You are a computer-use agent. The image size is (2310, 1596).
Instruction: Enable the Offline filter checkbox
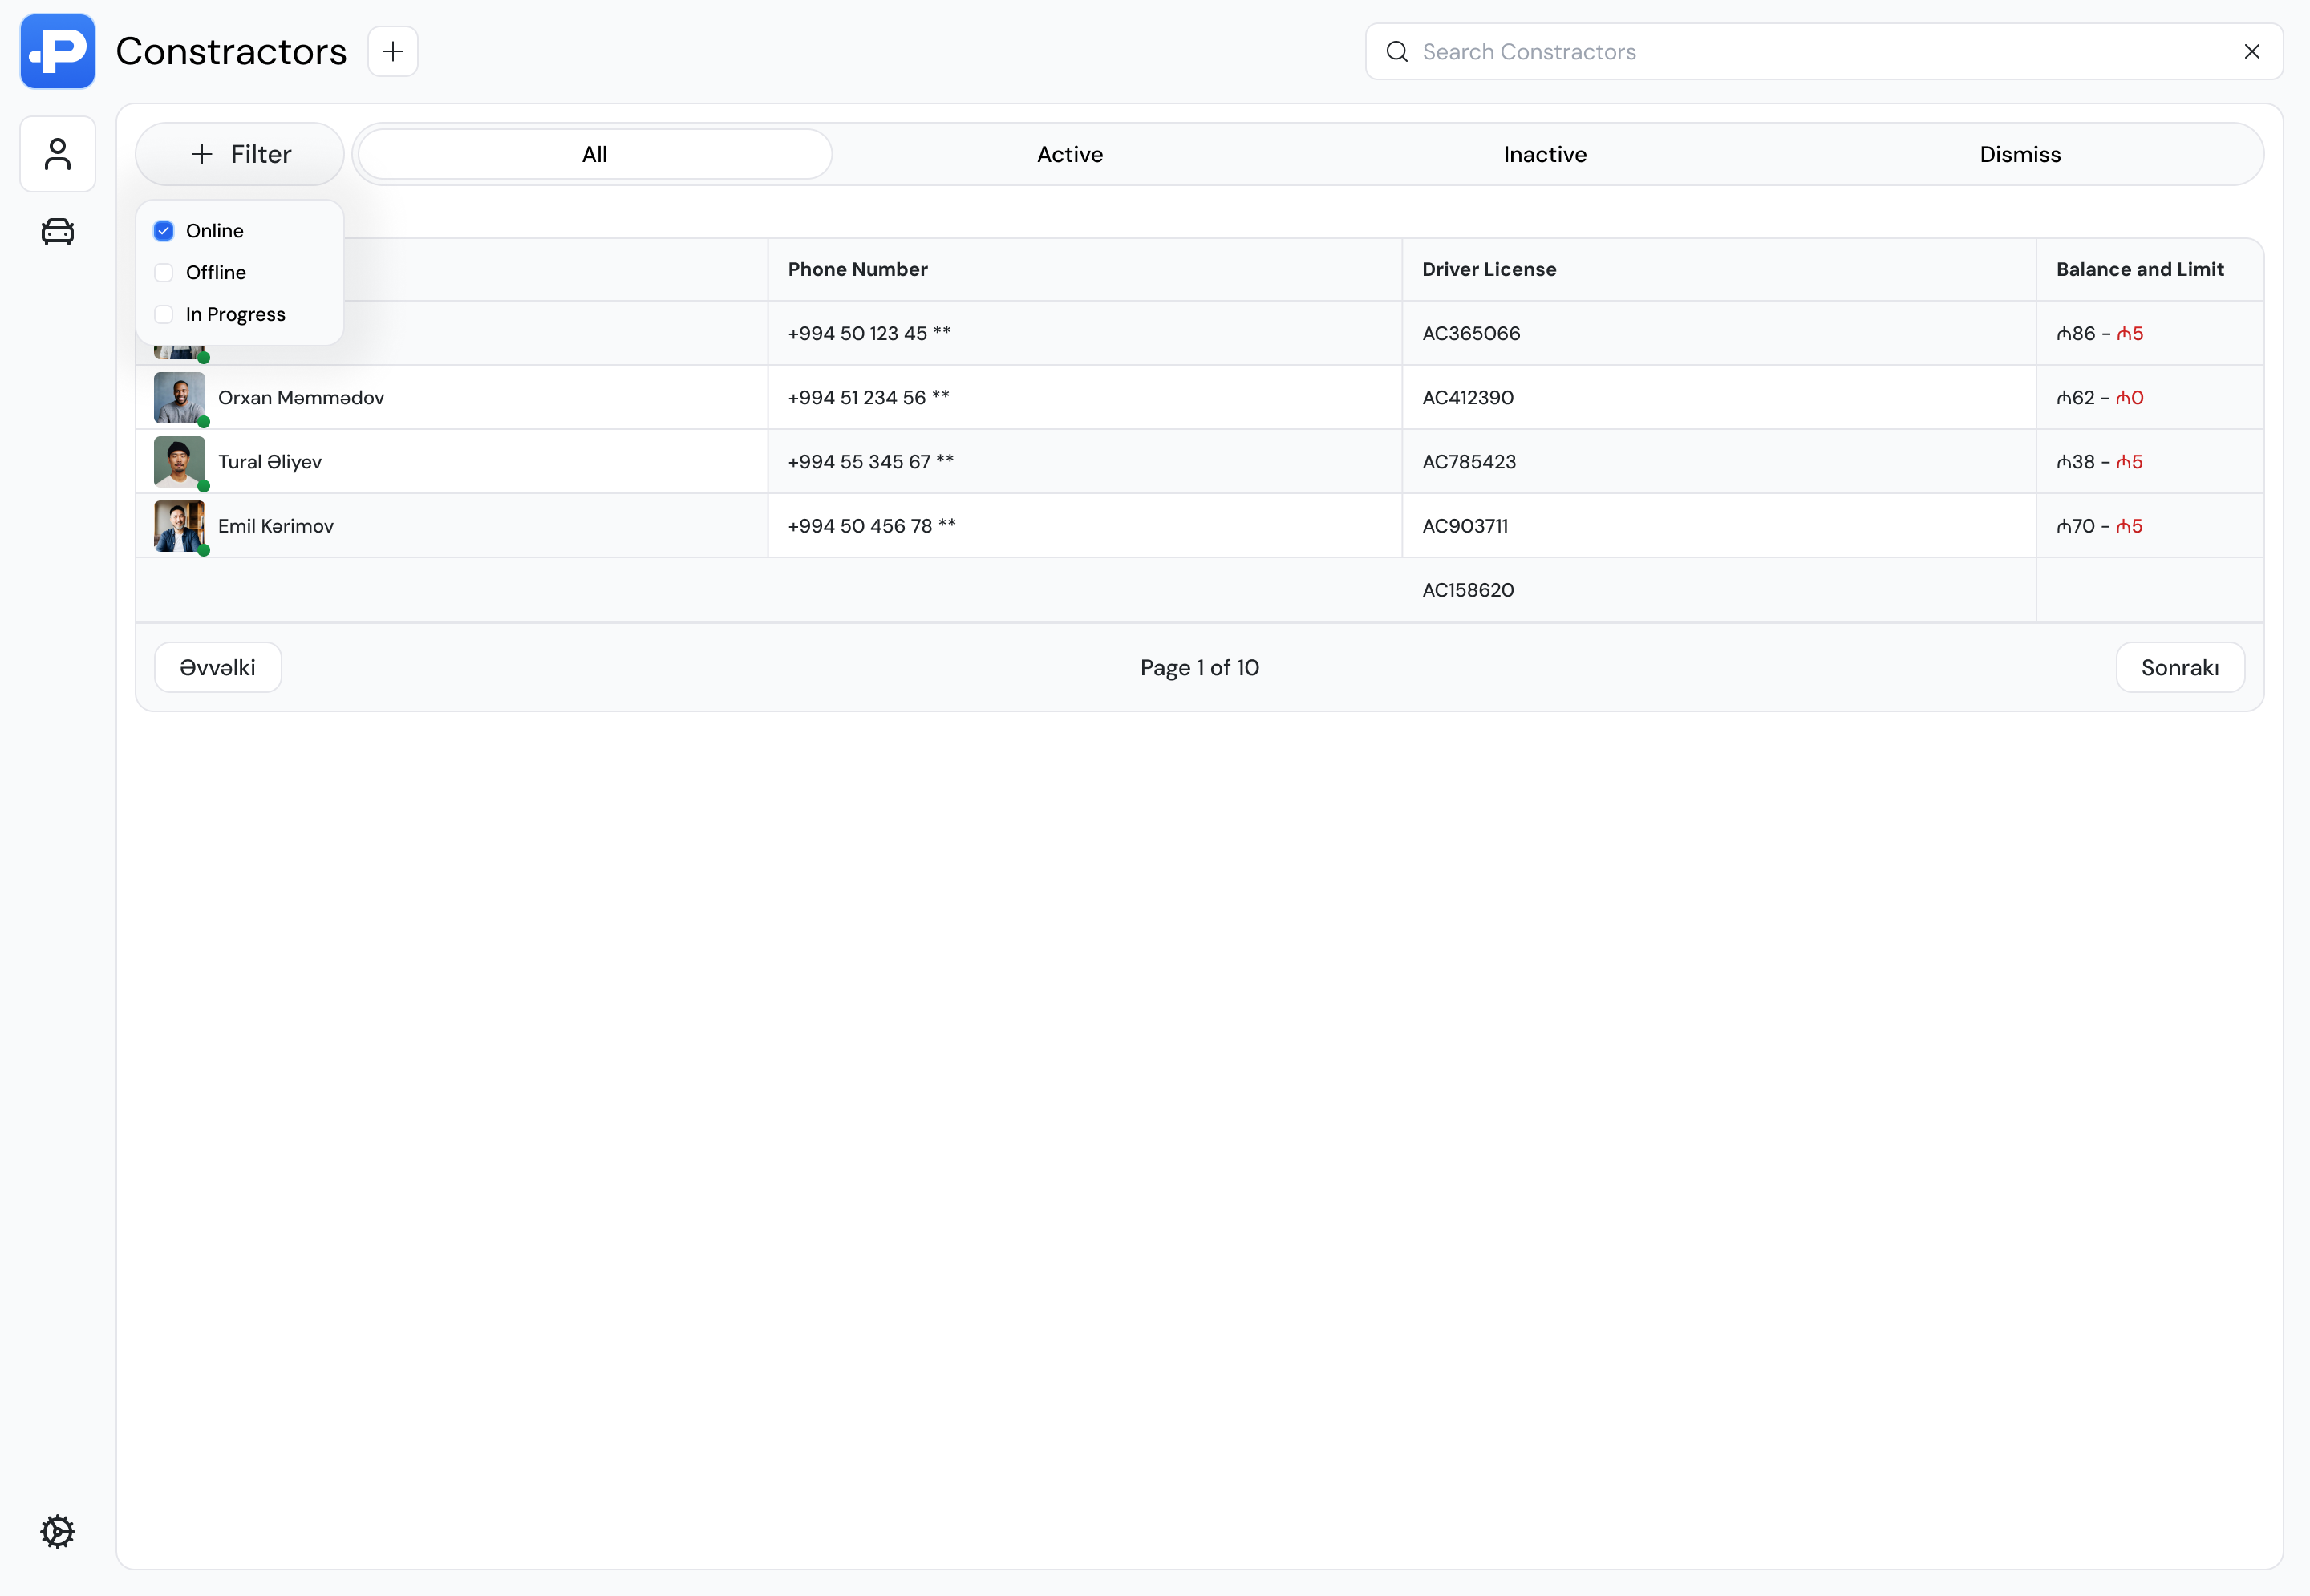pyautogui.click(x=164, y=273)
